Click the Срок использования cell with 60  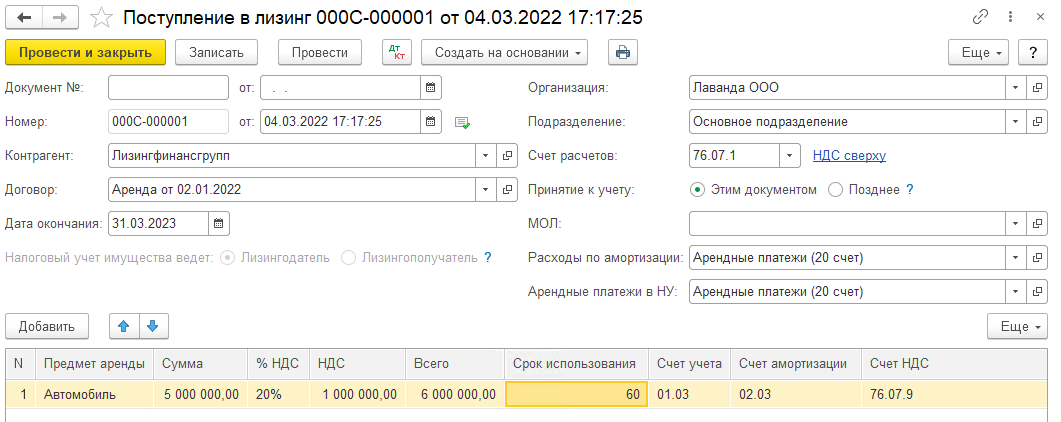[576, 394]
